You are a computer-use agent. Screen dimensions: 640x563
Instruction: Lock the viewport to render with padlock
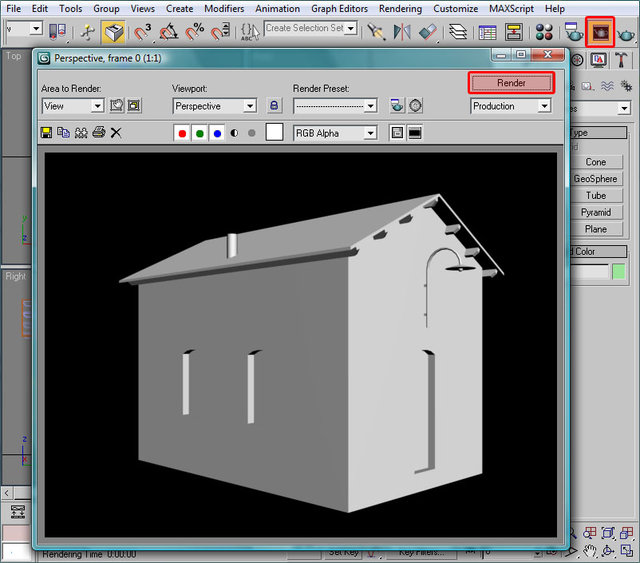tap(274, 106)
